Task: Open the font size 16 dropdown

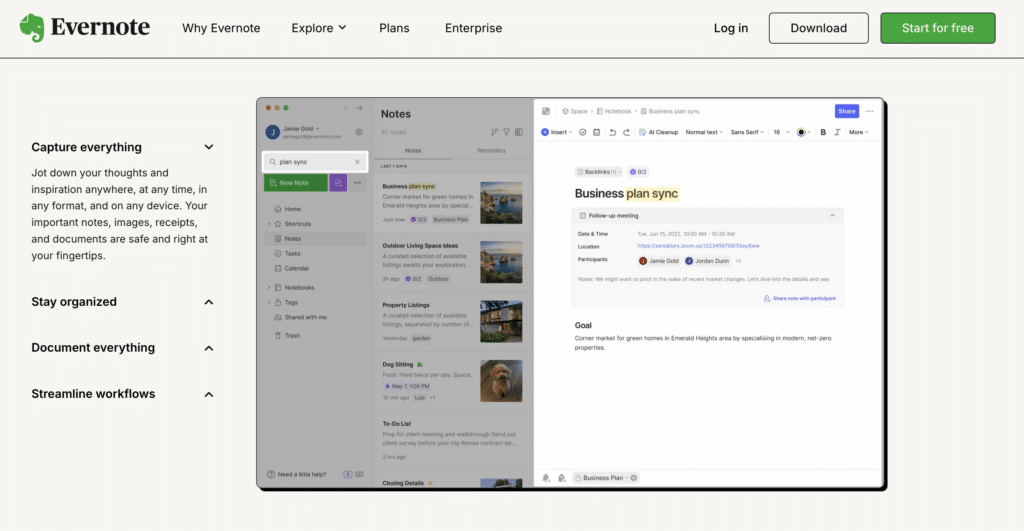Action: [781, 132]
